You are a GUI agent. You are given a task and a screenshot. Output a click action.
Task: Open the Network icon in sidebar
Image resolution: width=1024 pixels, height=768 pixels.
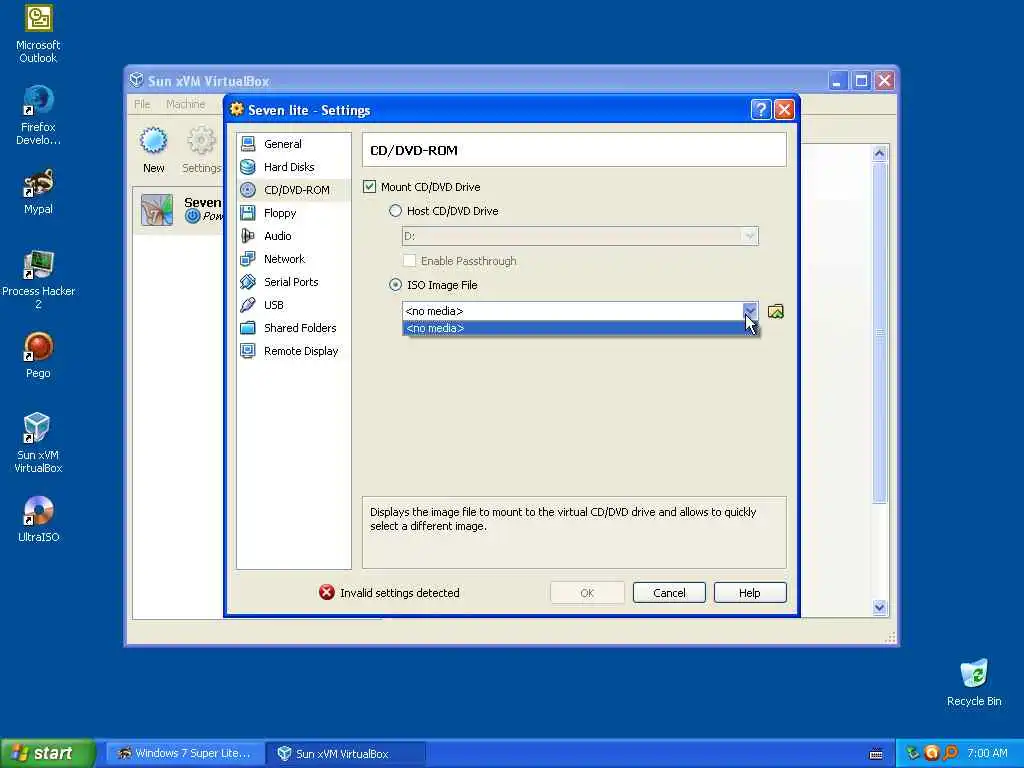coord(248,259)
